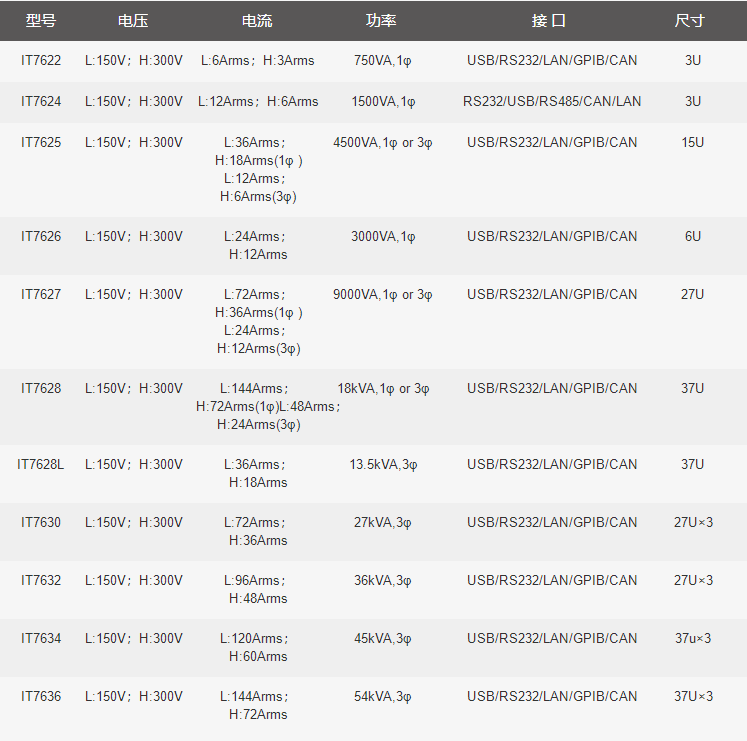Open the IT7624 model entry
Screen dimensions: 747x741
click(41, 102)
